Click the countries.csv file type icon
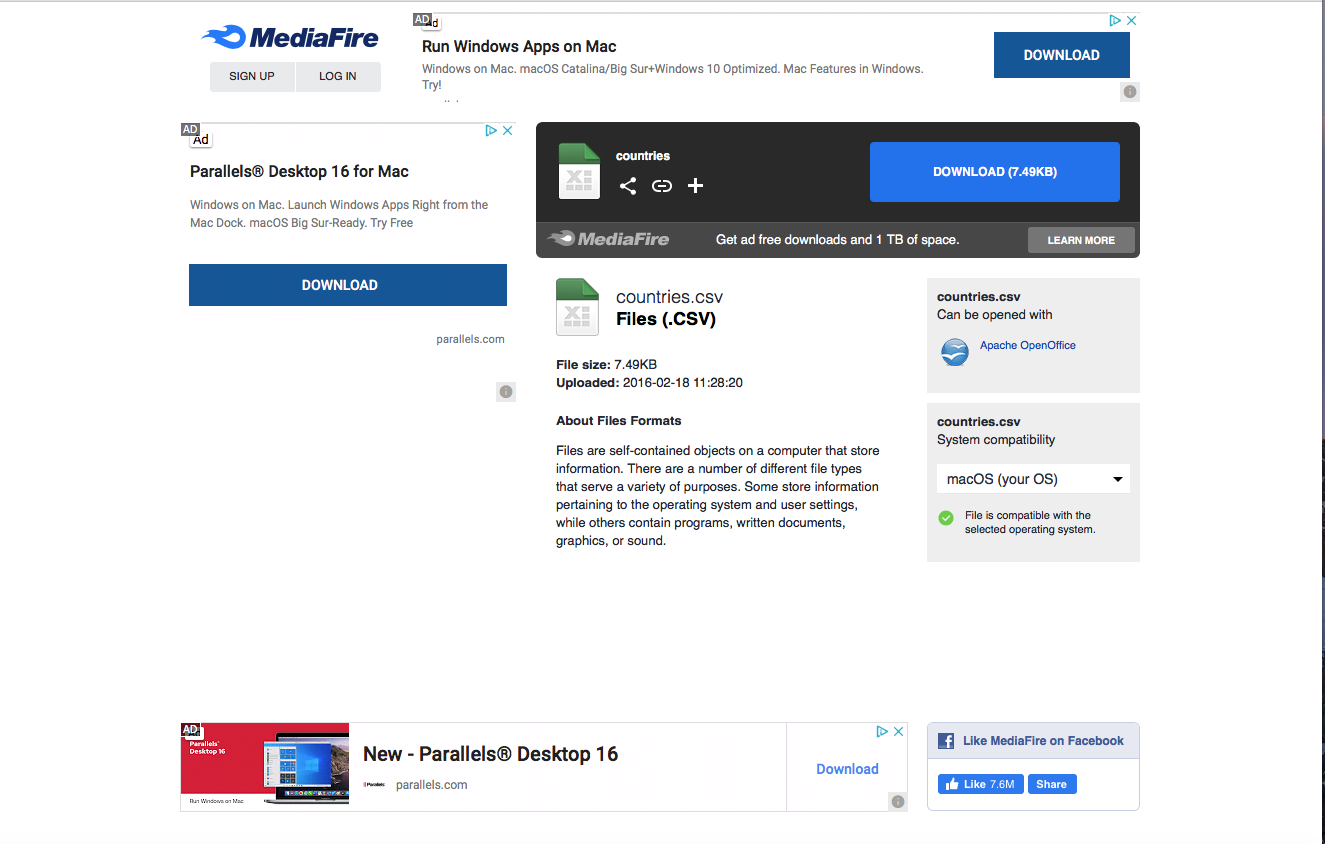 click(577, 307)
